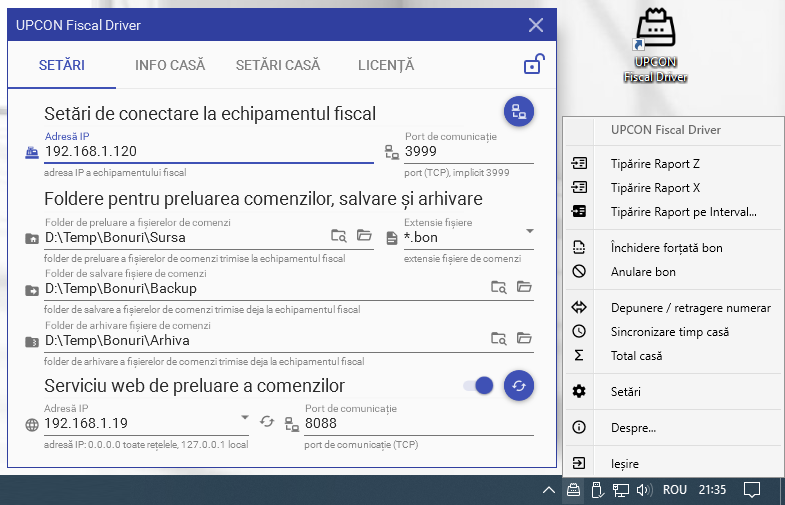Search folder icon for D:\Temp\Bonuri\Backup

click(499, 287)
